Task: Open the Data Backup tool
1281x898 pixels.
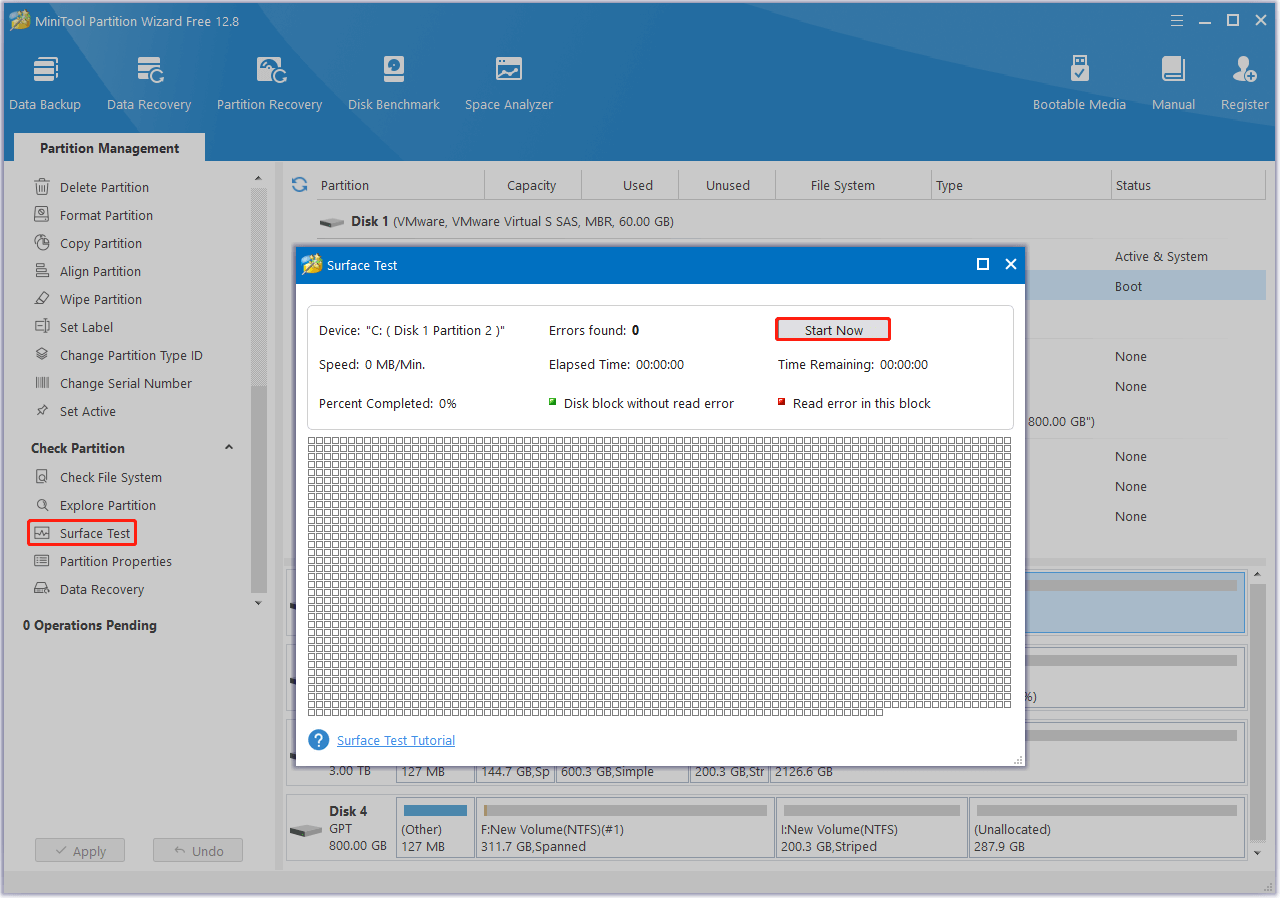Action: (45, 83)
